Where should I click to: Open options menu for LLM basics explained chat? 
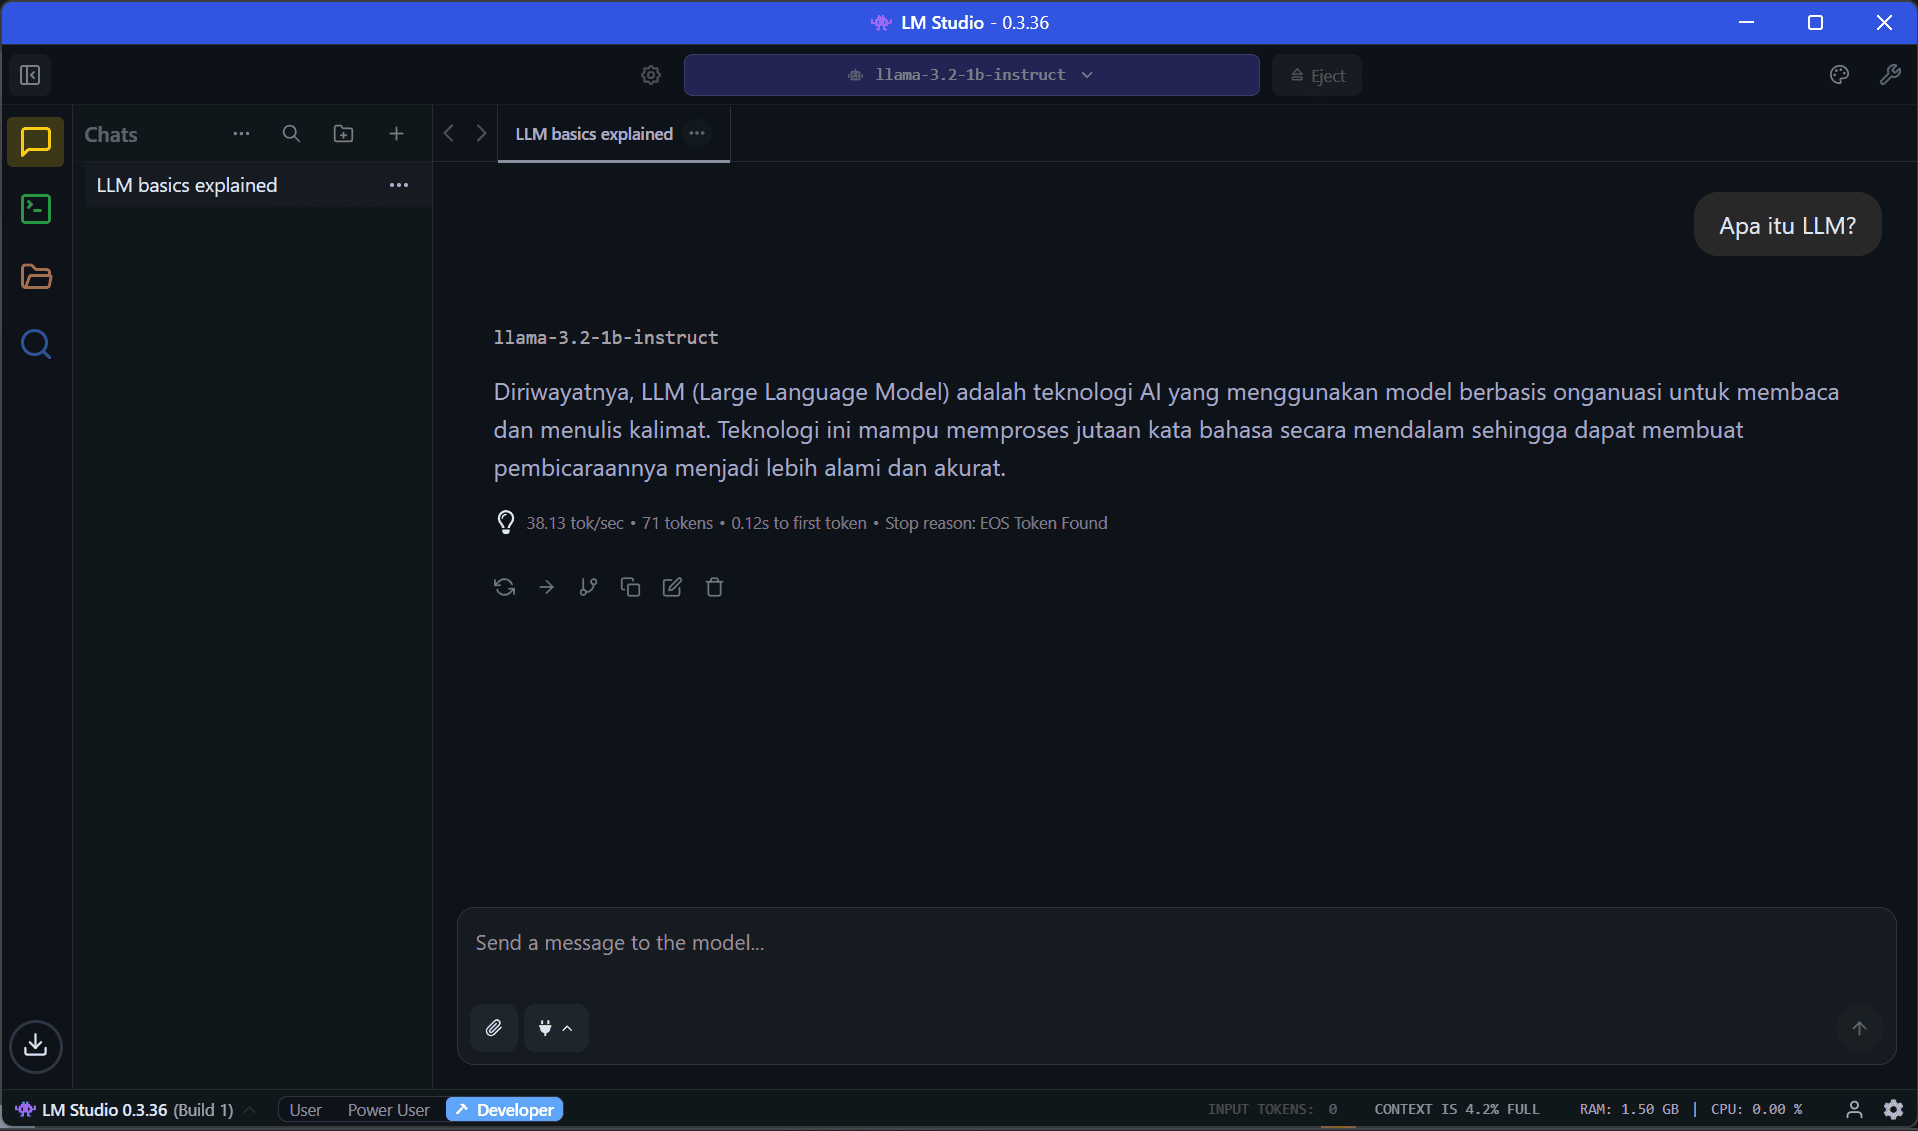click(399, 185)
